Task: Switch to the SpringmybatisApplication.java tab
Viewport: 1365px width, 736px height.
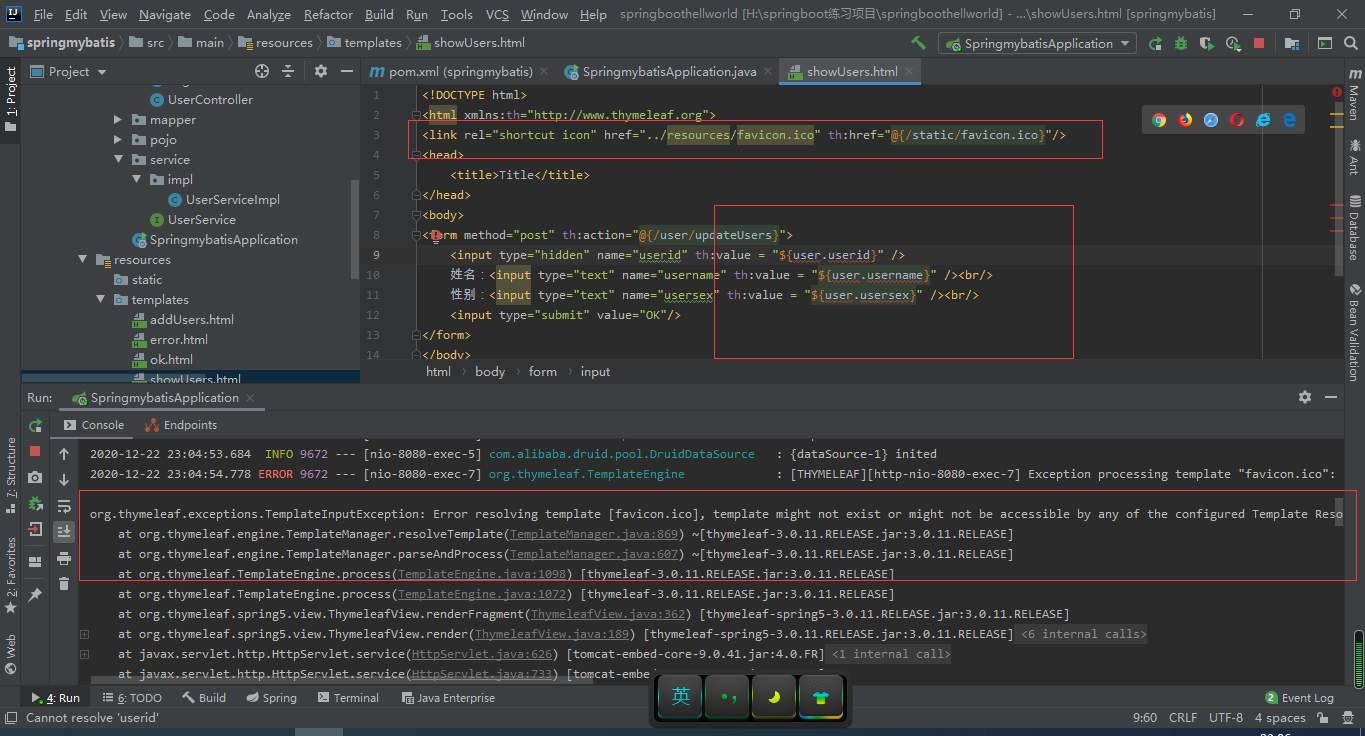Action: [x=668, y=72]
